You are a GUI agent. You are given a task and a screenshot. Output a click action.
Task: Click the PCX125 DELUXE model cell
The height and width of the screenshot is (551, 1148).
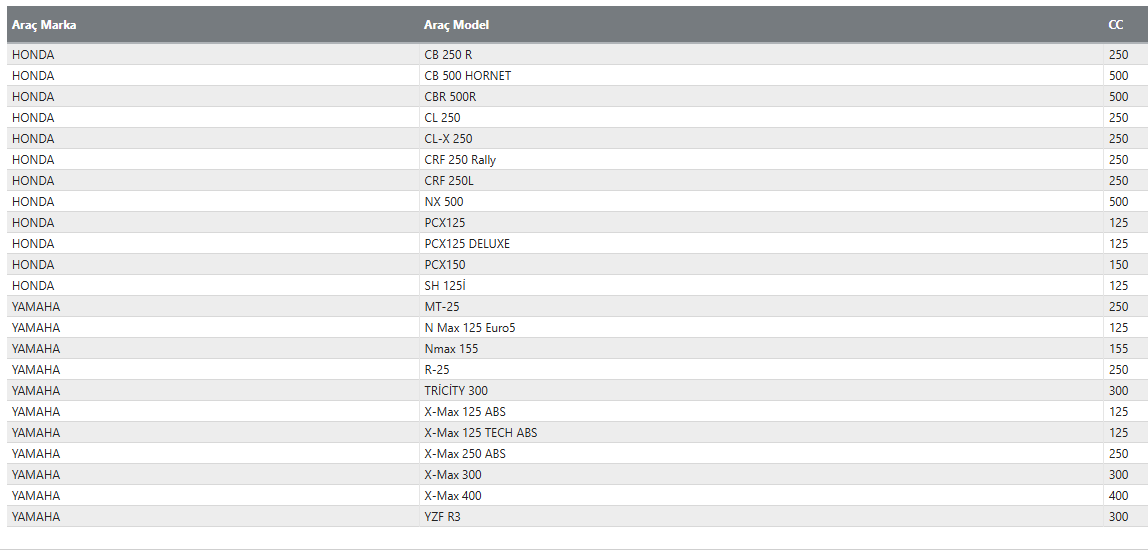click(467, 244)
